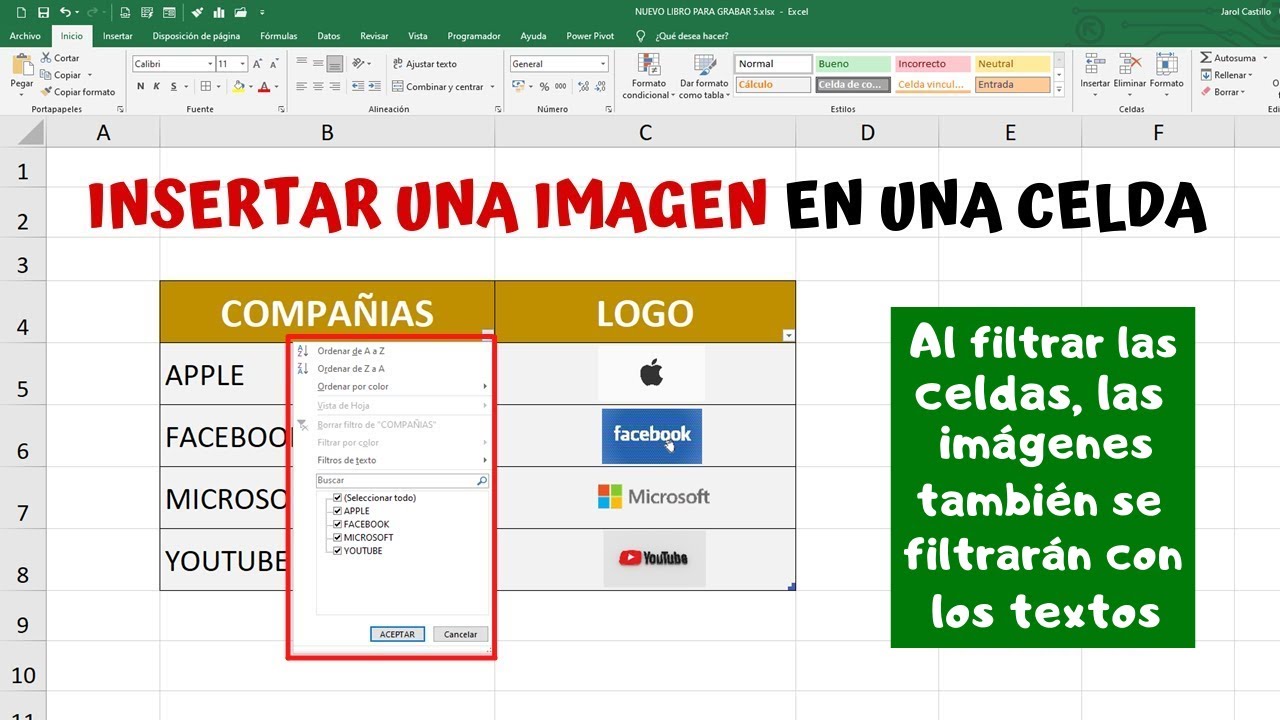
Task: Increase font size
Action: point(255,64)
